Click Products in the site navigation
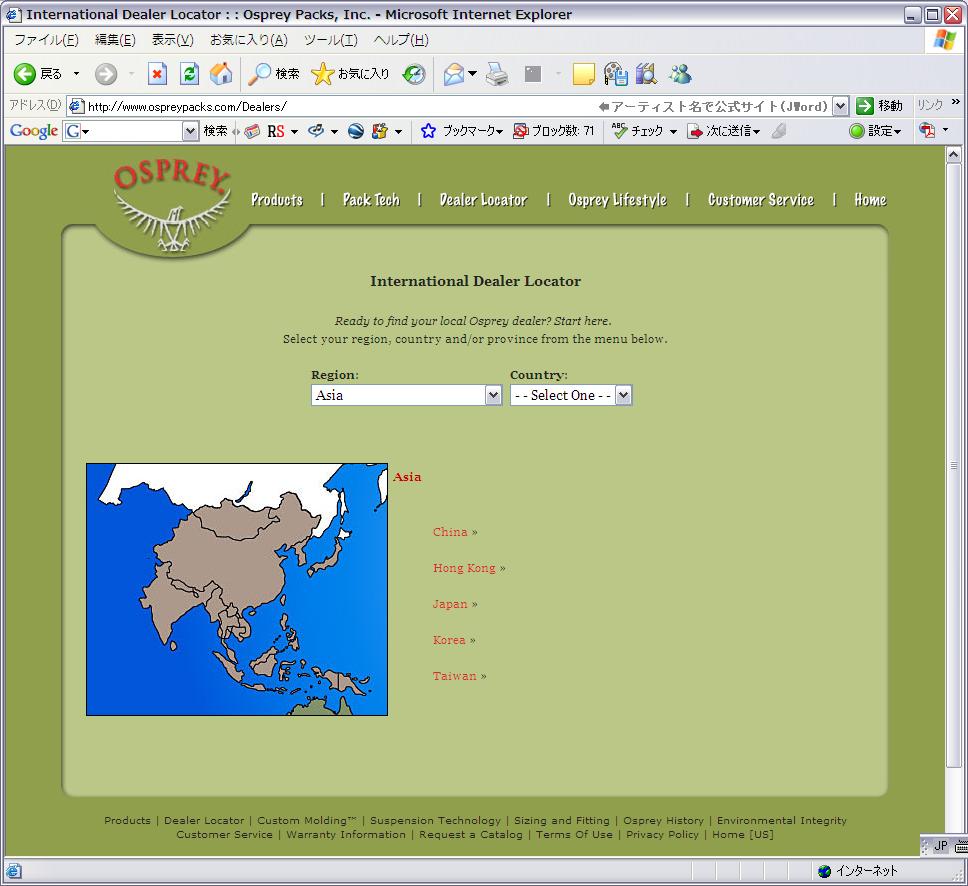The image size is (968, 886). pos(277,199)
